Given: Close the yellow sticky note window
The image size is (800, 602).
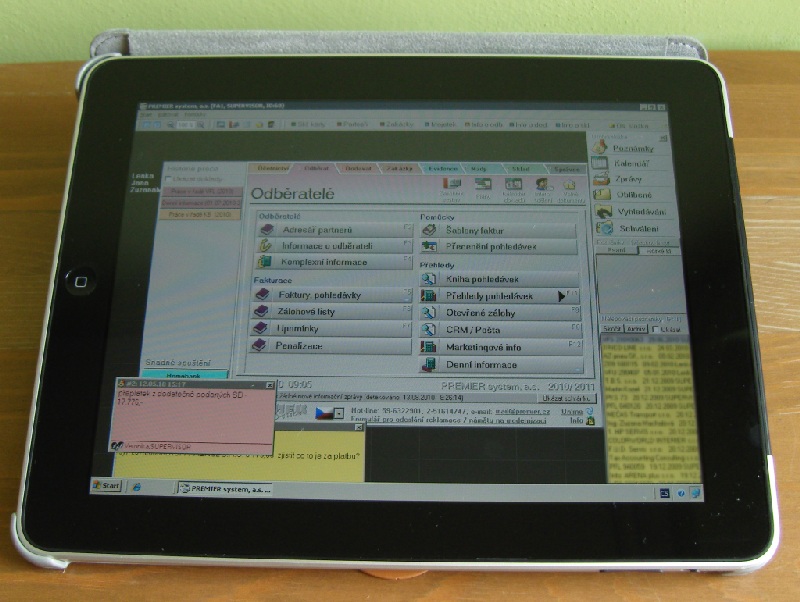Looking at the screenshot, I should click(359, 427).
